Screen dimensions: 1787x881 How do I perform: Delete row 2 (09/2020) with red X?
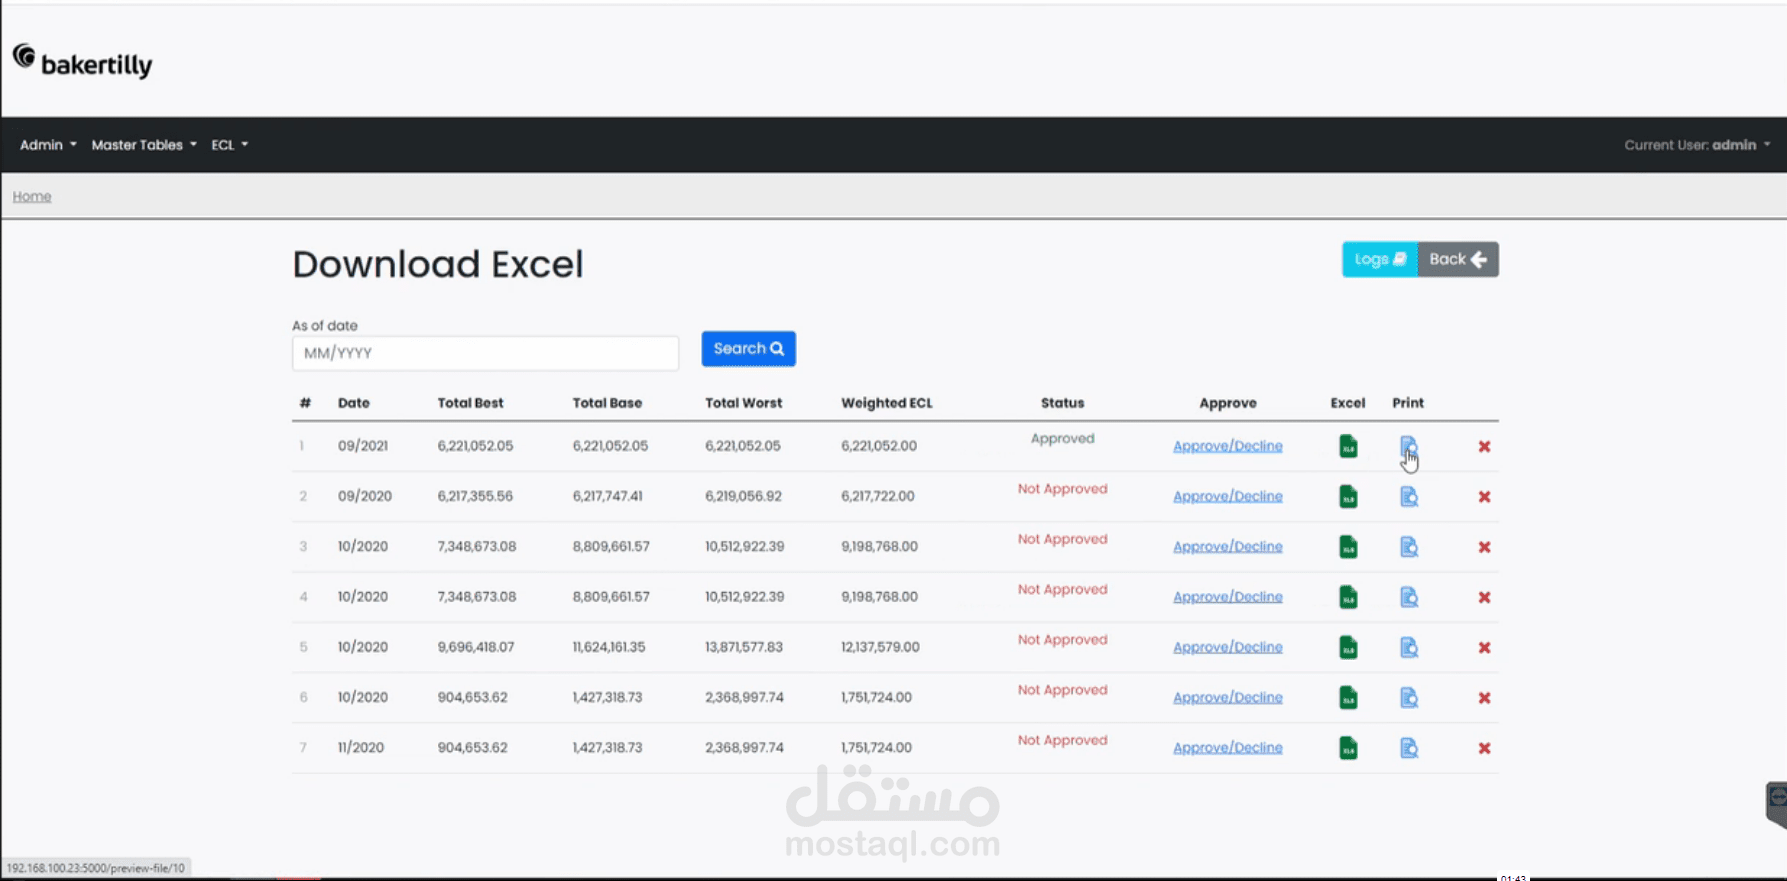pyautogui.click(x=1484, y=497)
